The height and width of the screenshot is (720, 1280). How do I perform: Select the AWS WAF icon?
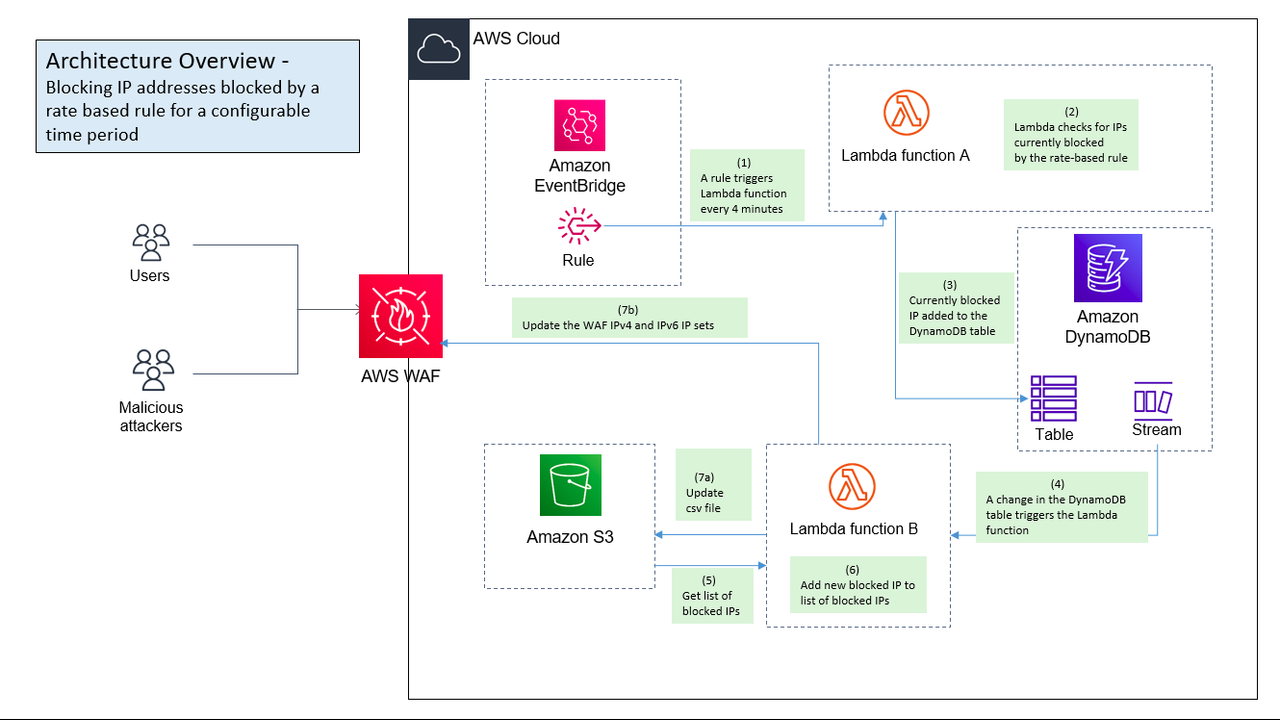[x=399, y=315]
